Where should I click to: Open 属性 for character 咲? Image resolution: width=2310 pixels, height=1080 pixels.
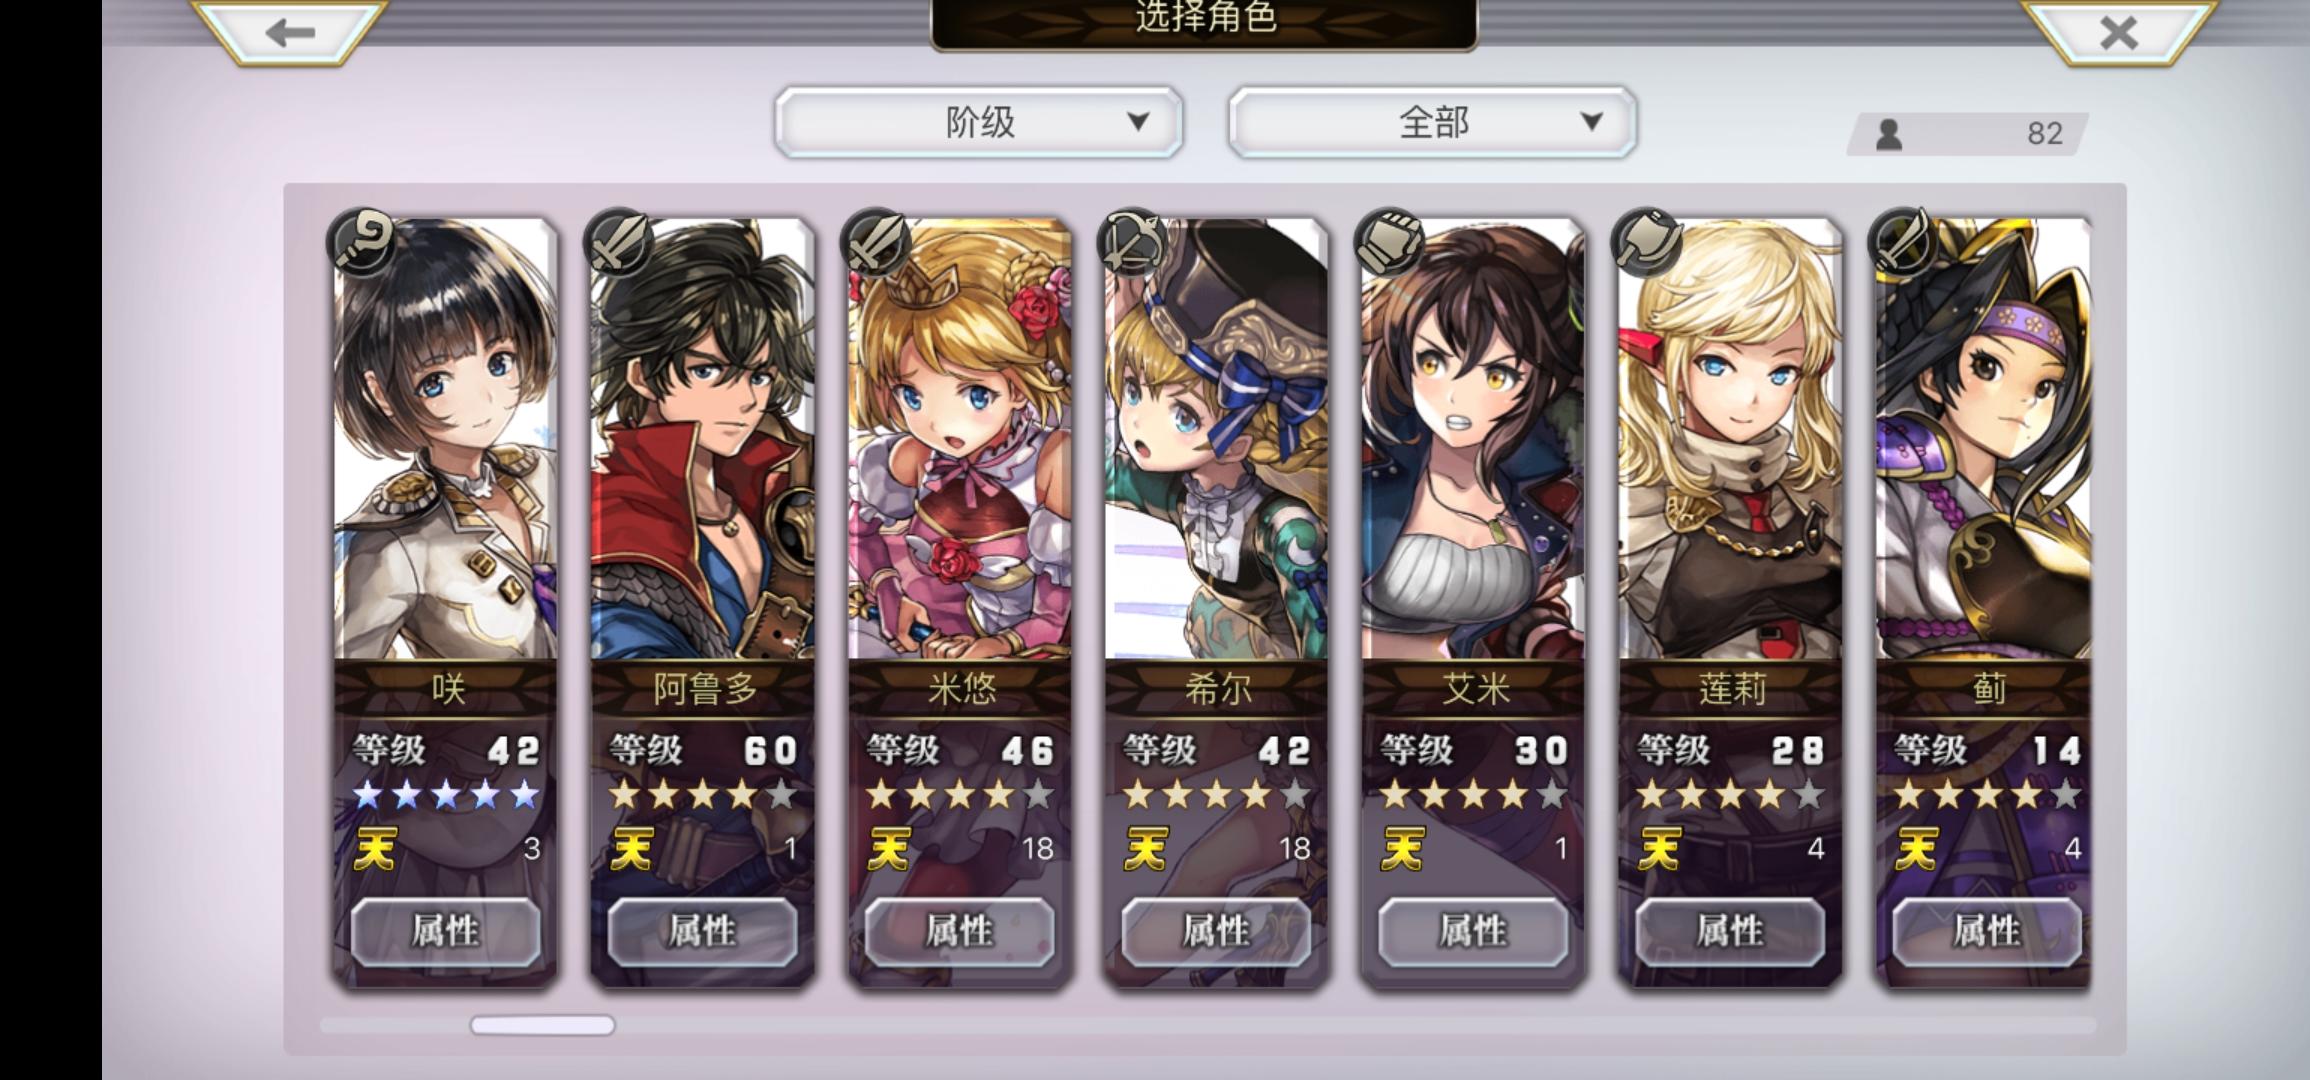tap(446, 931)
